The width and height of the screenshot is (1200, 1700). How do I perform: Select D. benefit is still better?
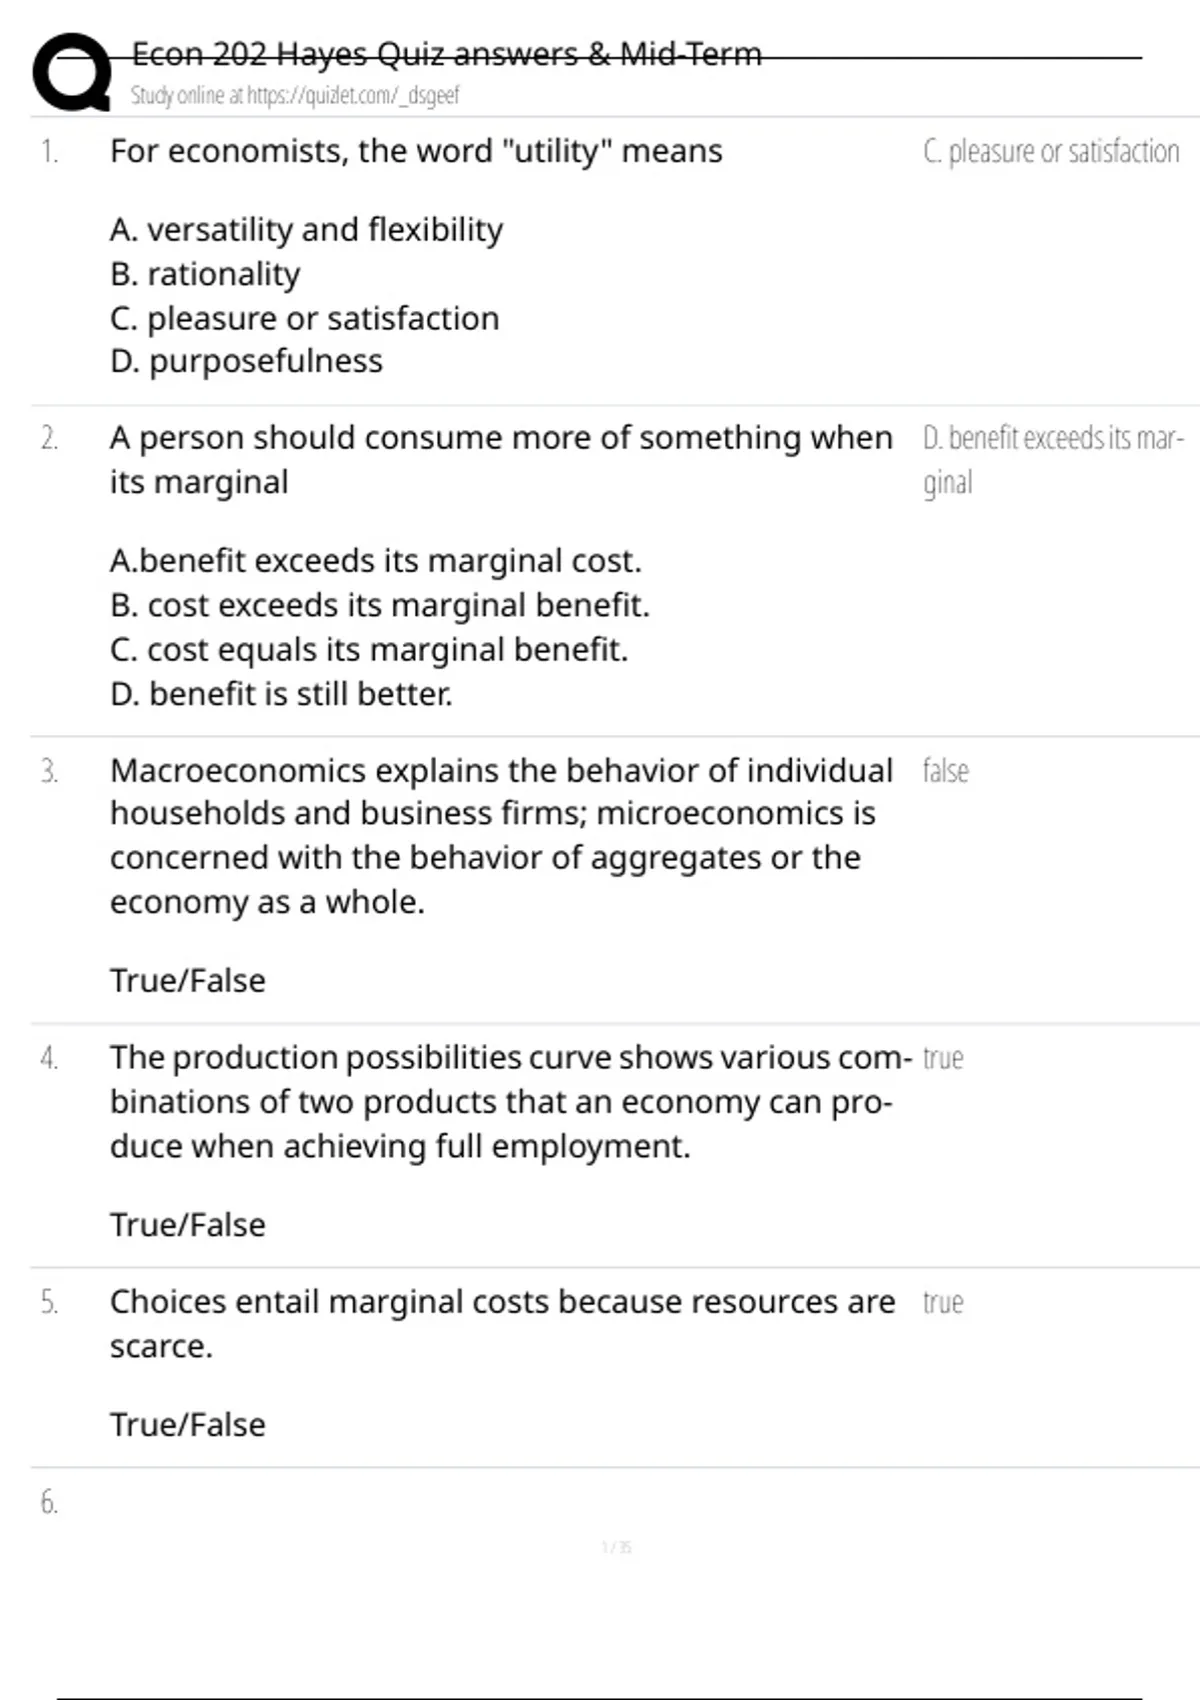[x=281, y=693]
